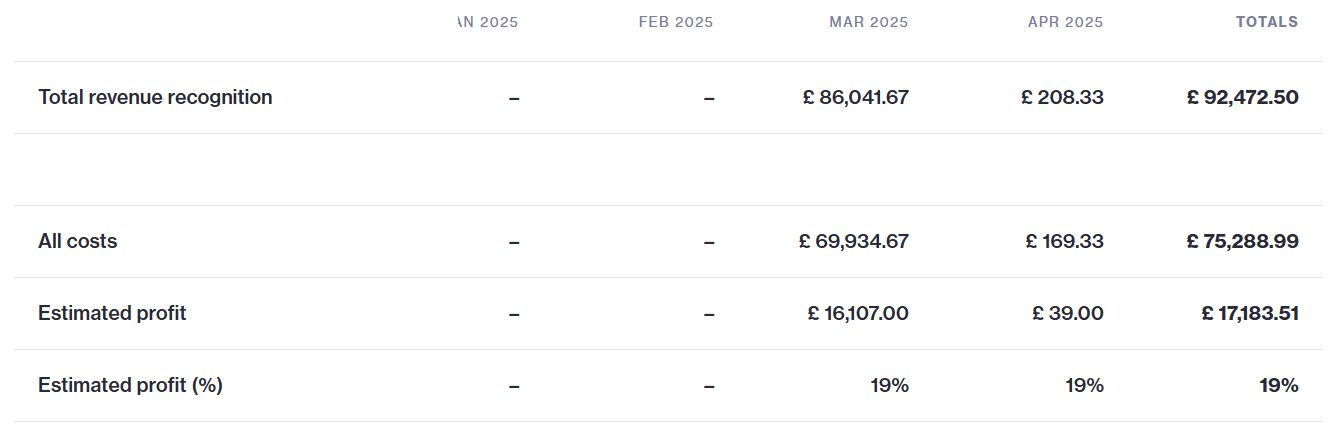Click the £ 69,934.67 March costs value
1337x431 pixels.
pyautogui.click(x=854, y=241)
